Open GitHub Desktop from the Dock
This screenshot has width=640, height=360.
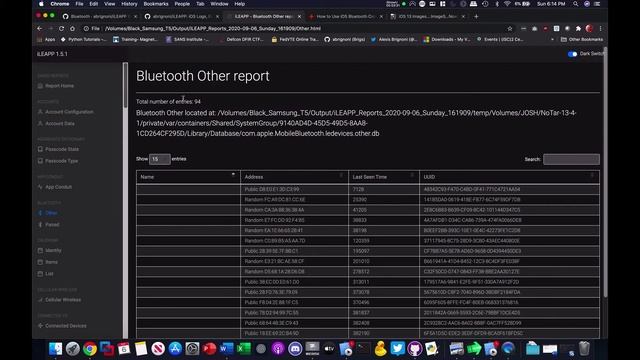(x=414, y=349)
